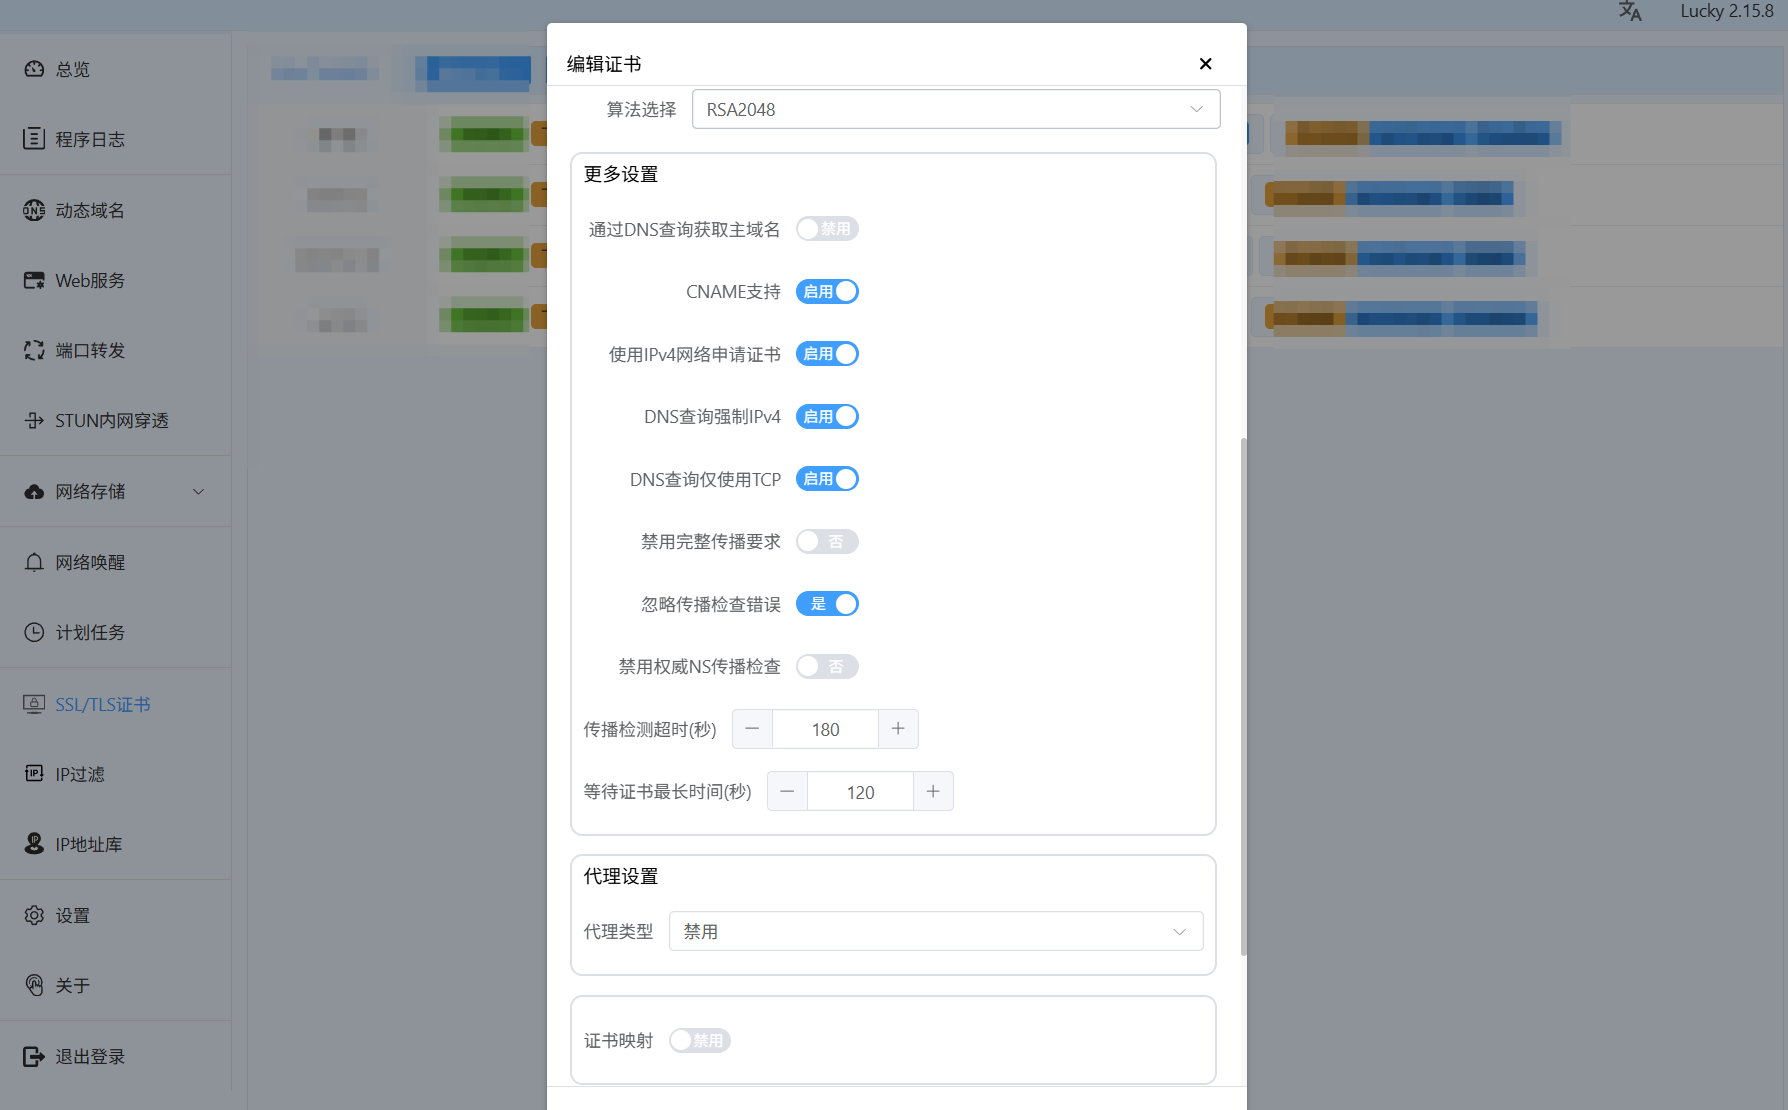This screenshot has height=1110, width=1788.
Task: Click the 总览 overview icon
Action: [34, 69]
